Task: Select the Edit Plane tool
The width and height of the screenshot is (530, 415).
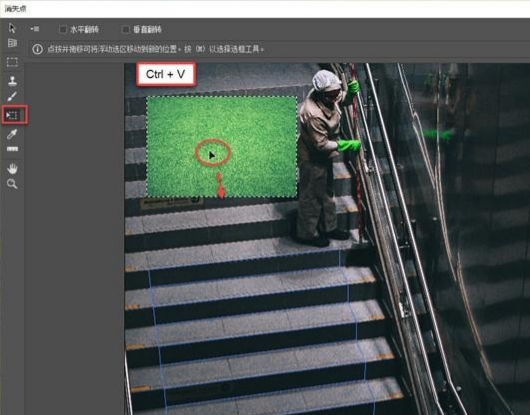Action: [x=12, y=28]
